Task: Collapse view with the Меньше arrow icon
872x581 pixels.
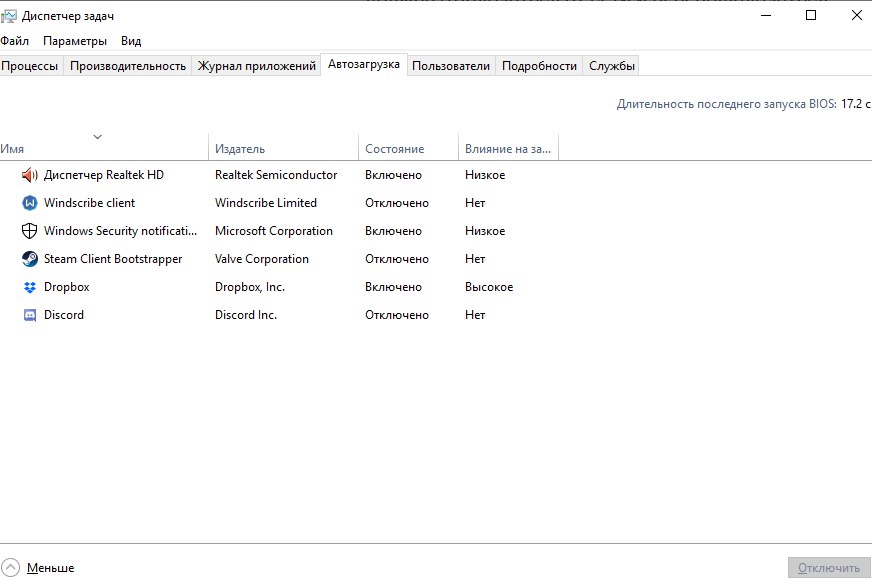Action: click(10, 568)
